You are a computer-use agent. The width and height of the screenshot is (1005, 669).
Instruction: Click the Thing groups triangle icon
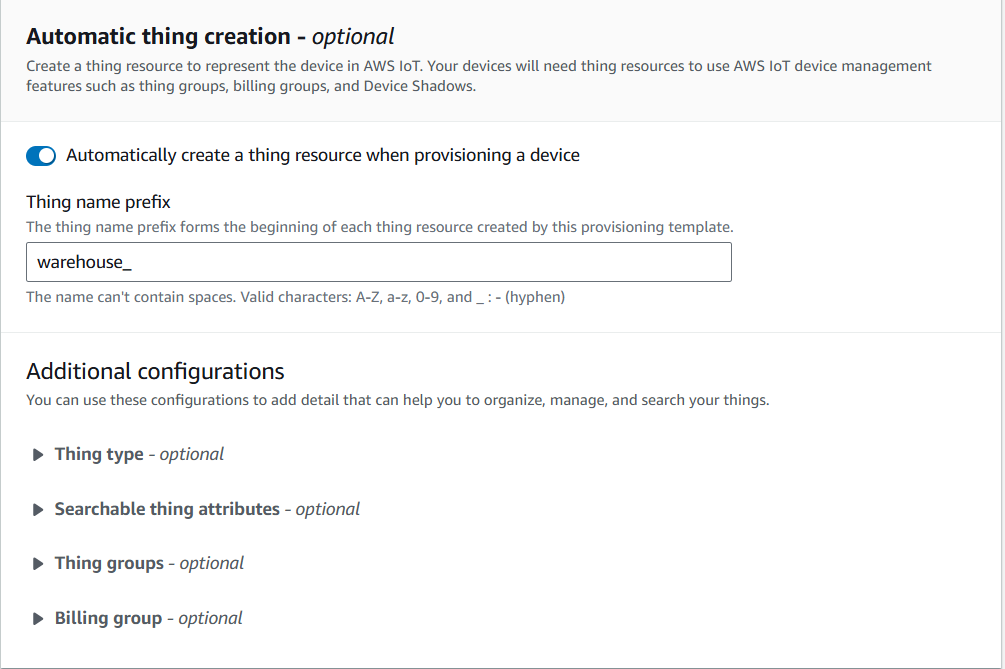38,564
